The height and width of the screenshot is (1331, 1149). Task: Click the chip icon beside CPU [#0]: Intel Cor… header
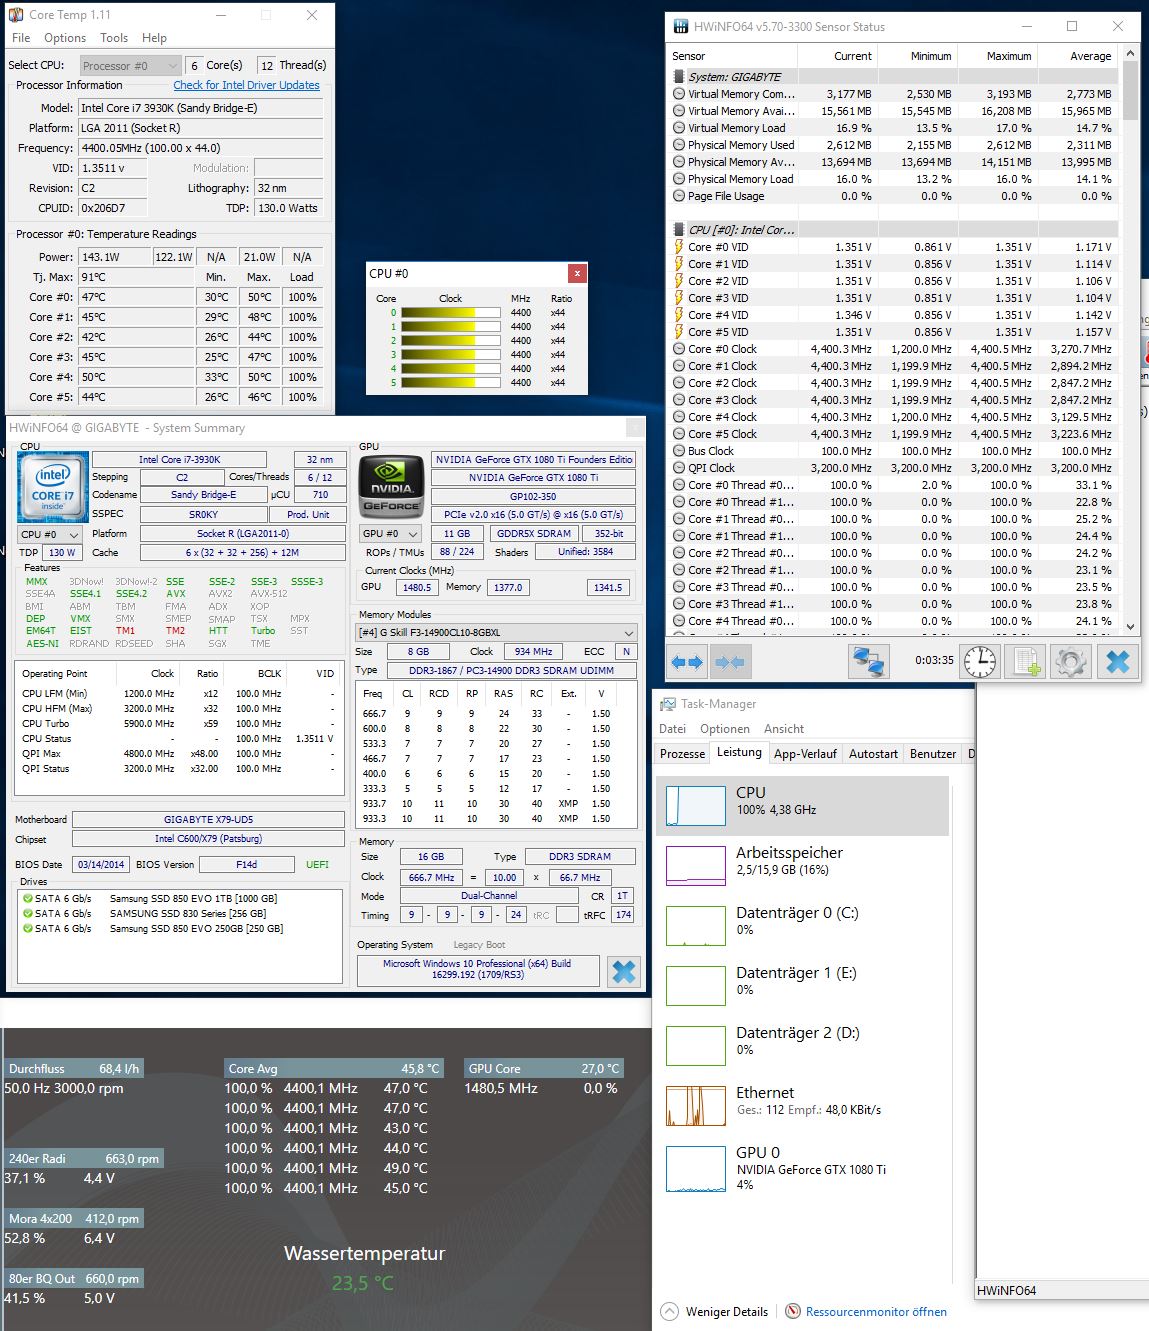680,230
